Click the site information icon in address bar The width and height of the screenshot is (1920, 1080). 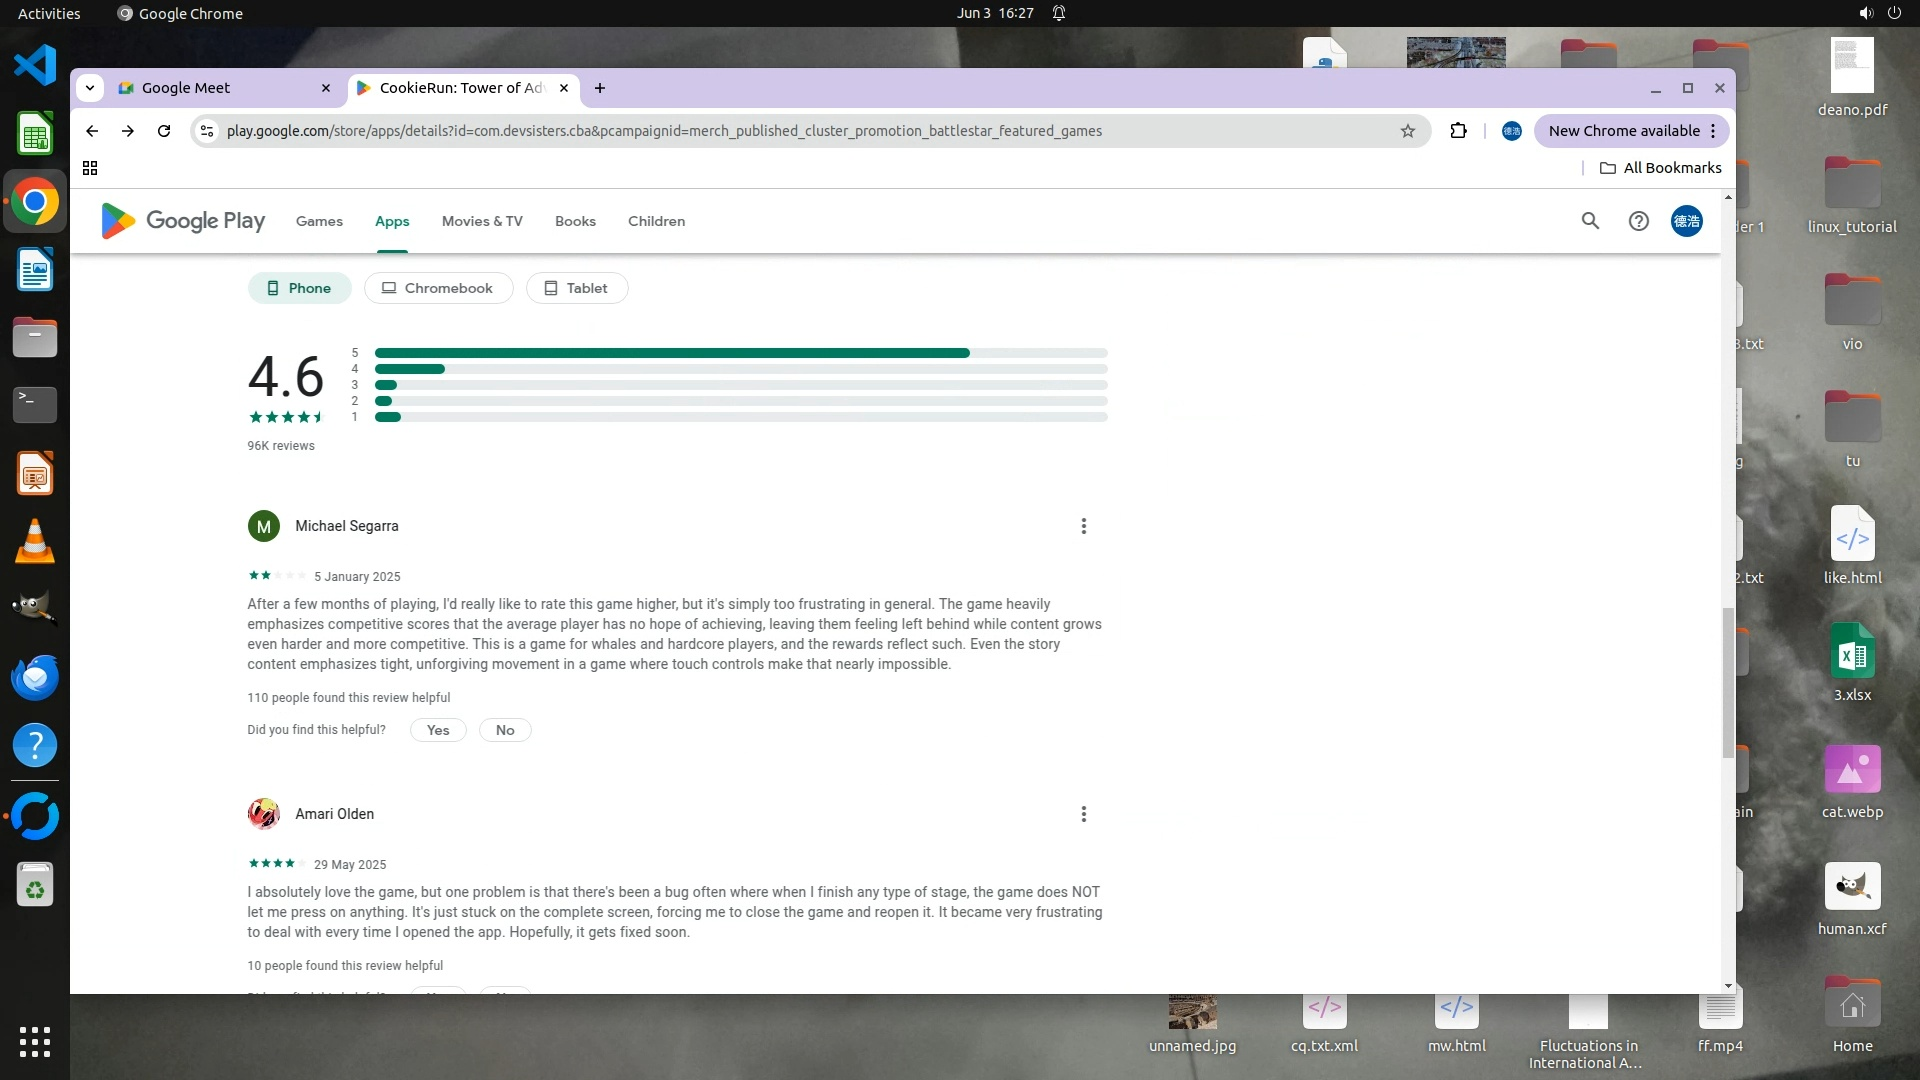tap(207, 131)
